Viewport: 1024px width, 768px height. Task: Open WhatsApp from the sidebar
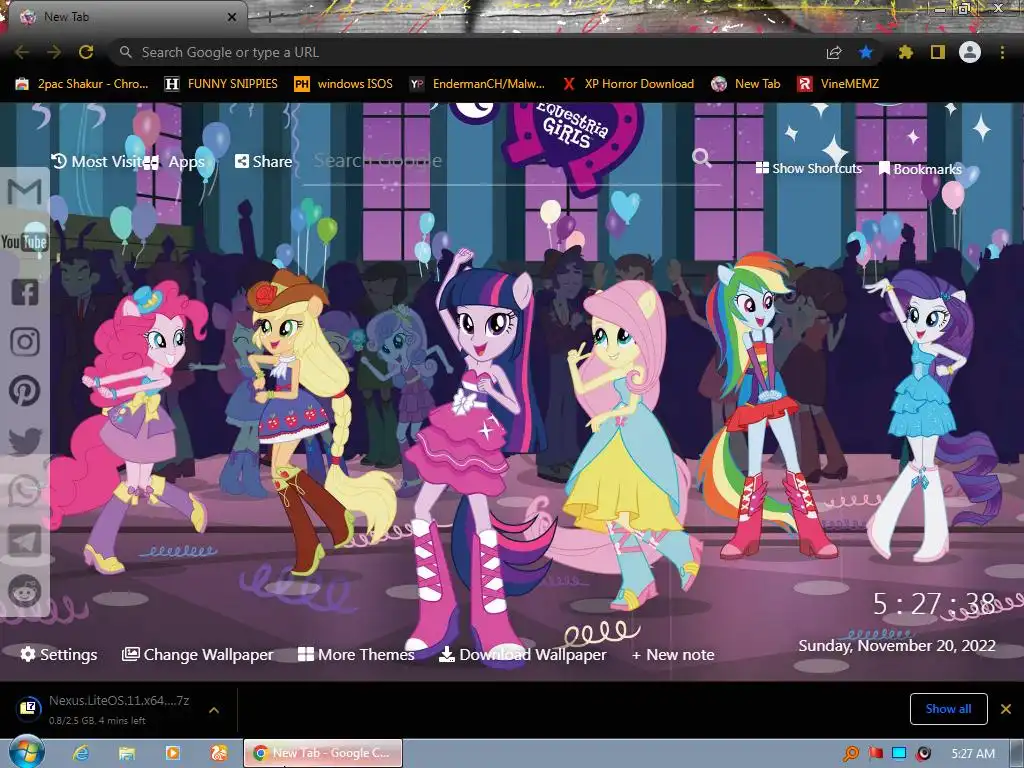(25, 490)
